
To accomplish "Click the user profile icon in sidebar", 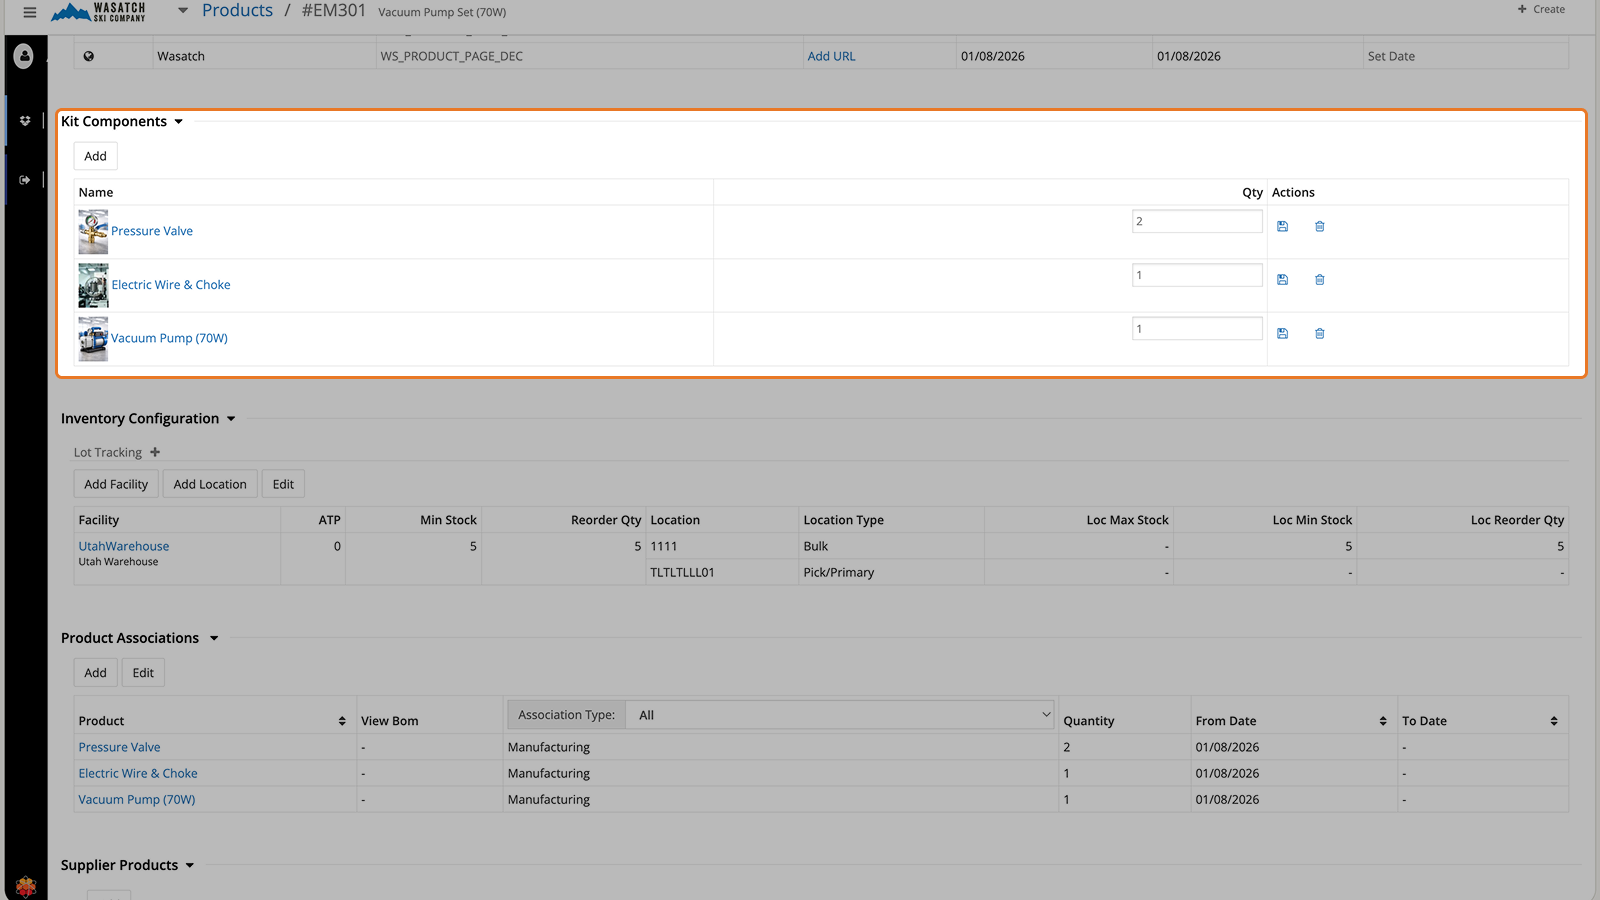I will pos(23,55).
